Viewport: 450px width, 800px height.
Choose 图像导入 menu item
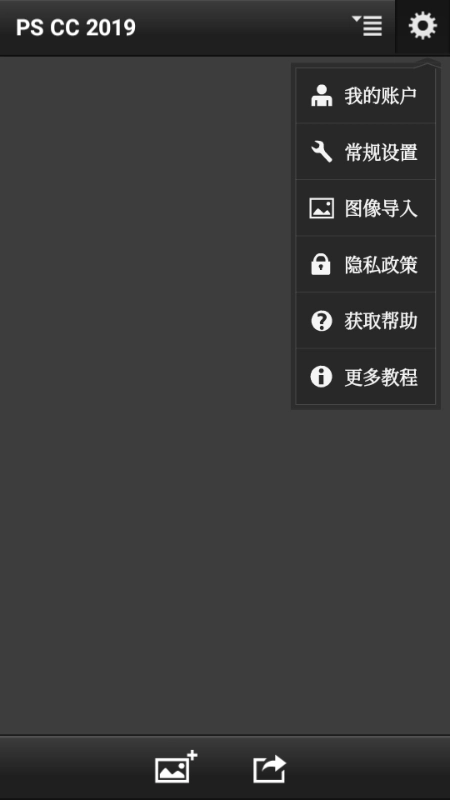pos(366,208)
